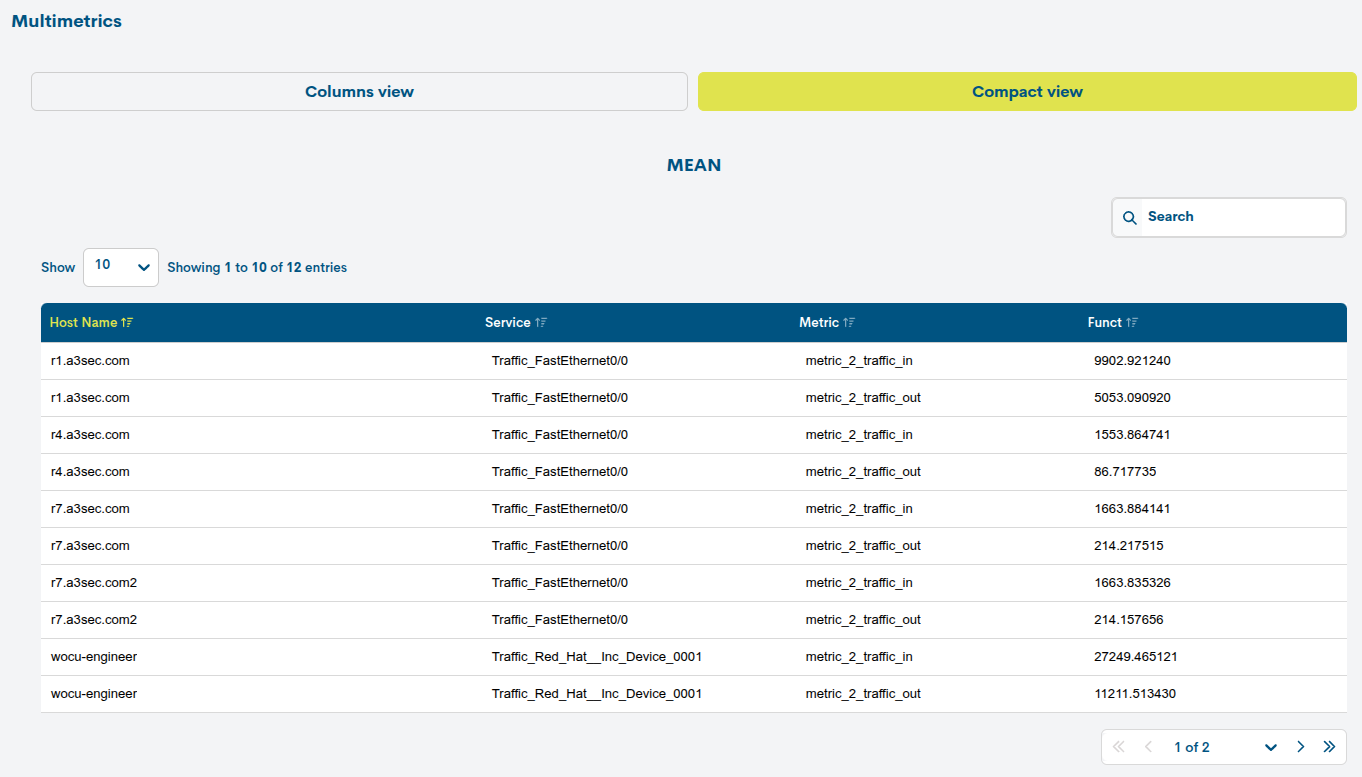
Task: Click the Host Name sort icon
Action: coord(127,323)
